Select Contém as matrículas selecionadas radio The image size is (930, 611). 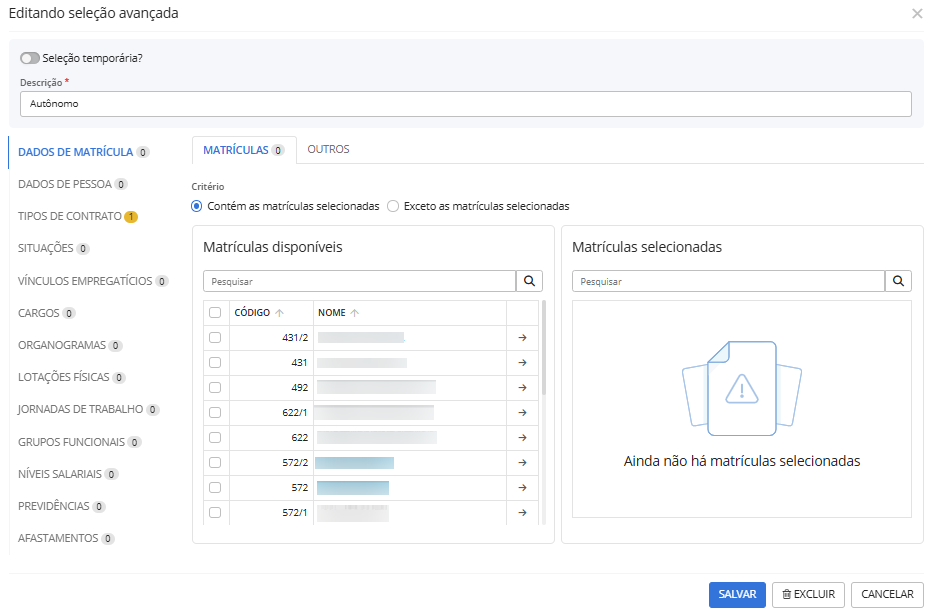click(x=197, y=206)
